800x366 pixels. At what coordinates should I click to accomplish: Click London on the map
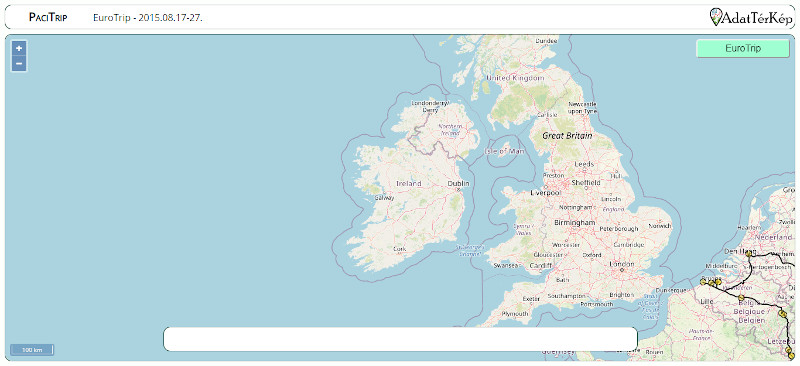(622, 264)
